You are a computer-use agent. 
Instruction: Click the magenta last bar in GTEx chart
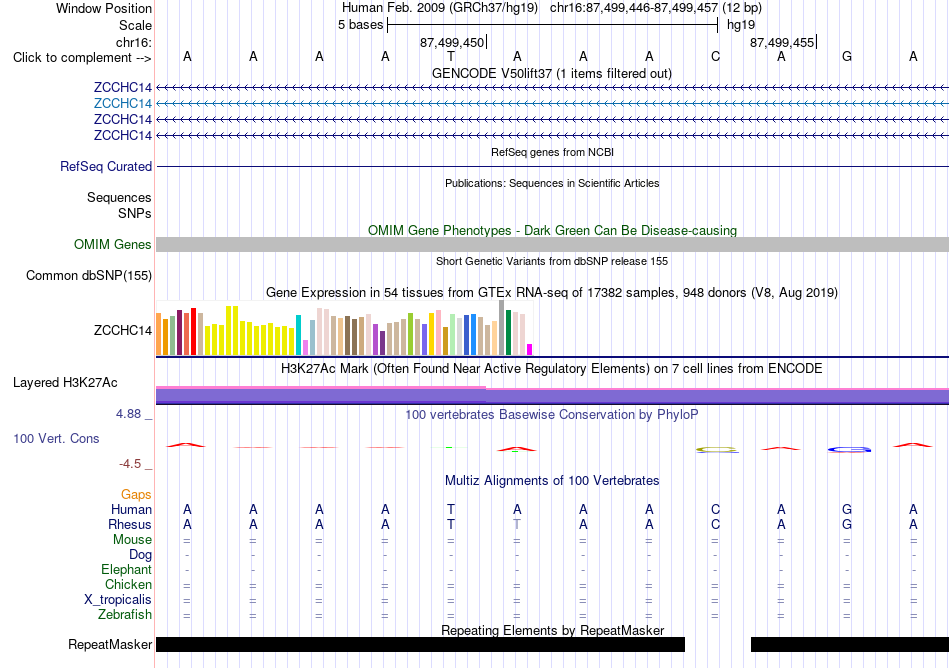530,349
